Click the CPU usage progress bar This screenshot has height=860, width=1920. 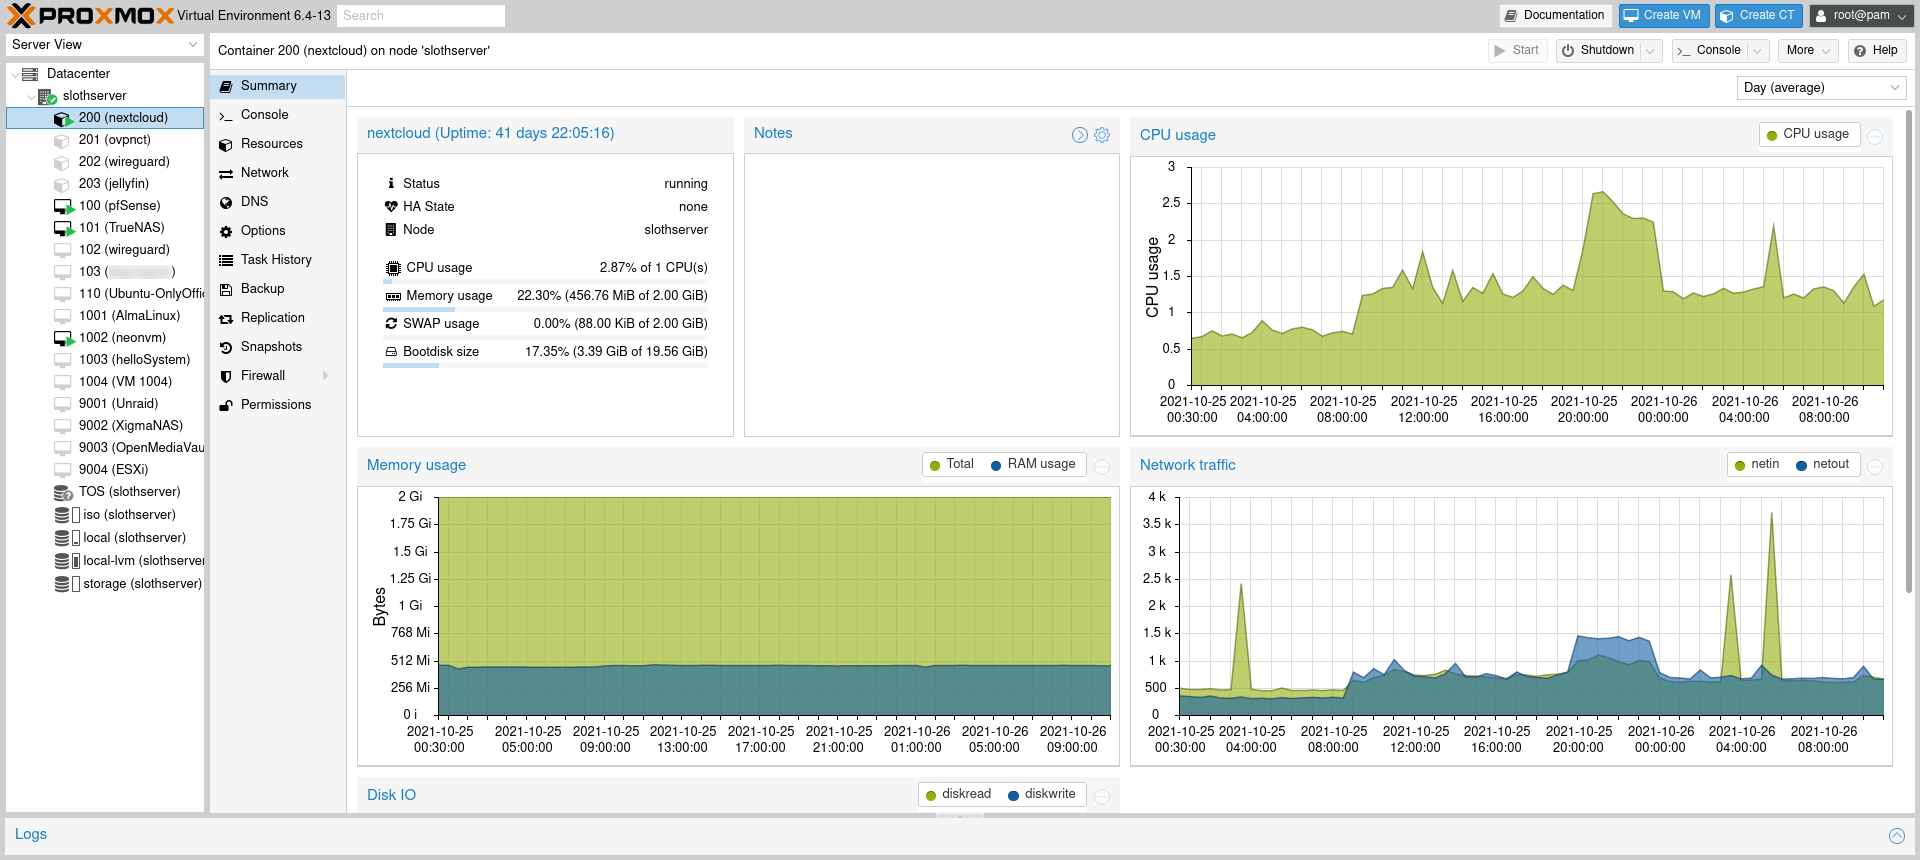point(545,282)
